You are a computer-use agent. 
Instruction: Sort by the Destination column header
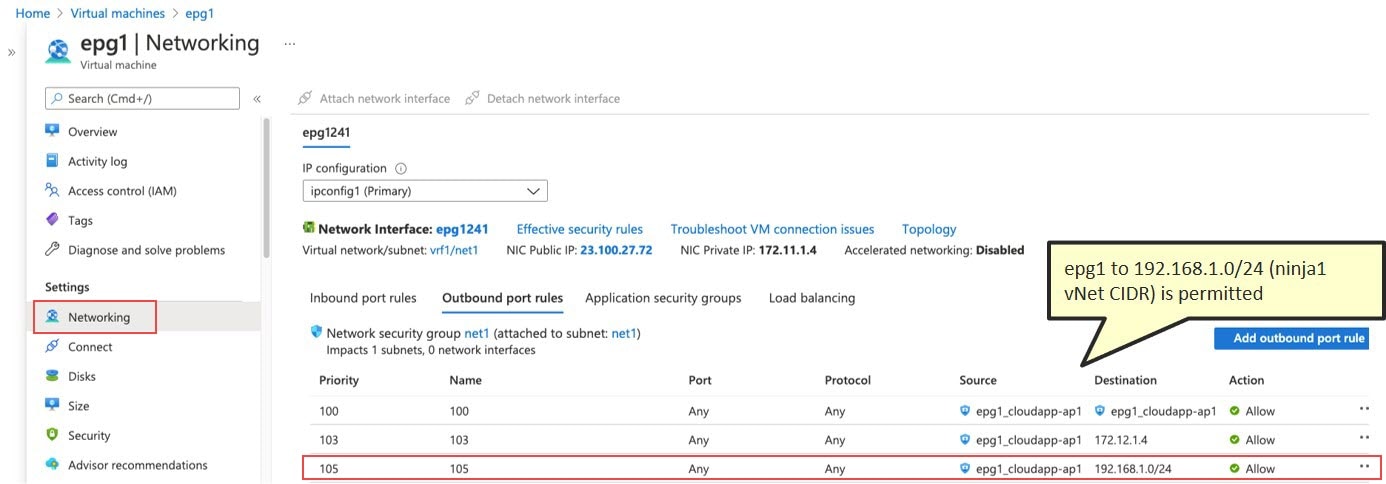pos(1125,380)
